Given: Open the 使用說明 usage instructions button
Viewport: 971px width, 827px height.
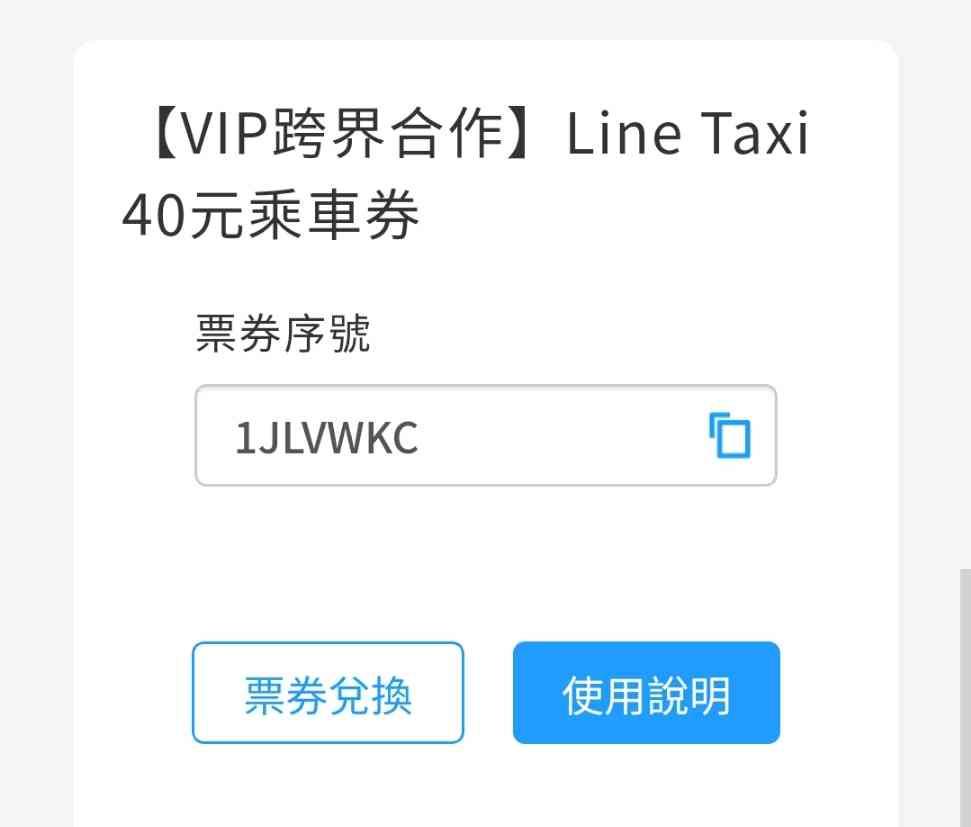Looking at the screenshot, I should [x=646, y=693].
